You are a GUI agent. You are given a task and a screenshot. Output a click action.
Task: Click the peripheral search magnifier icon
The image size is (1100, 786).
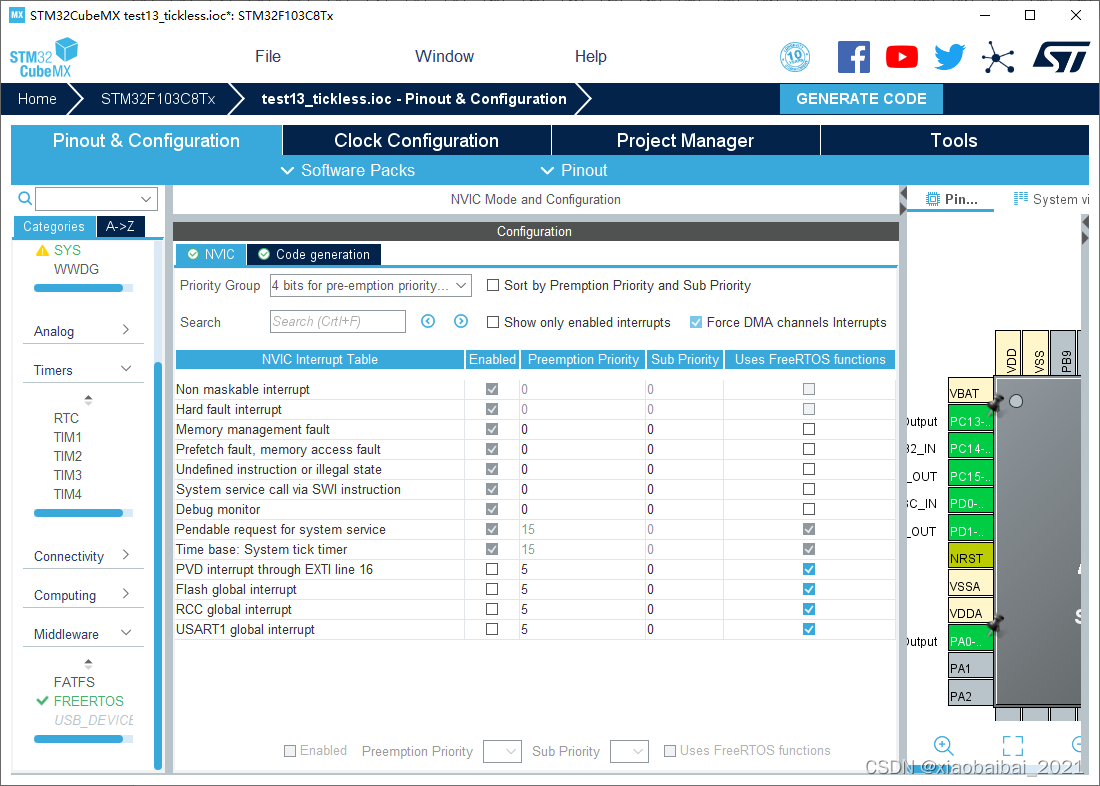tap(25, 199)
